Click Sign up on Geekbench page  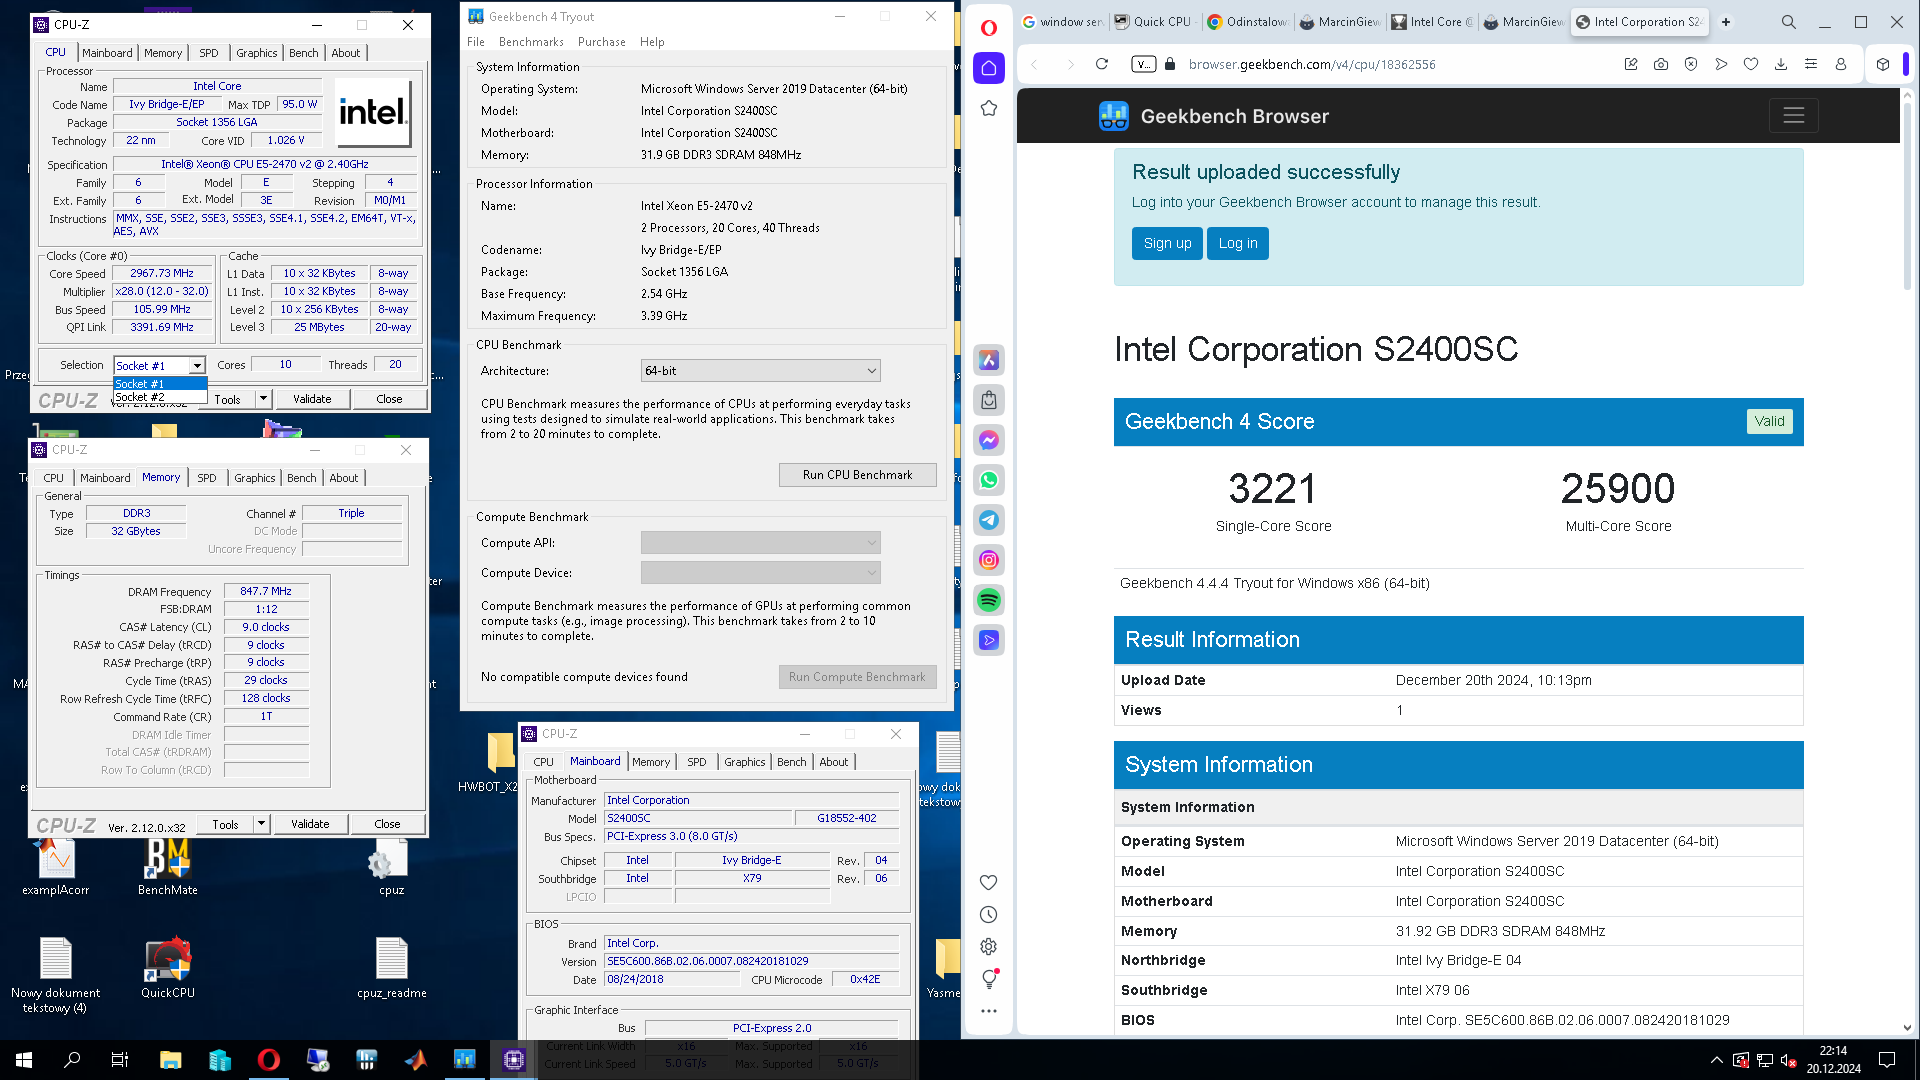point(1167,243)
